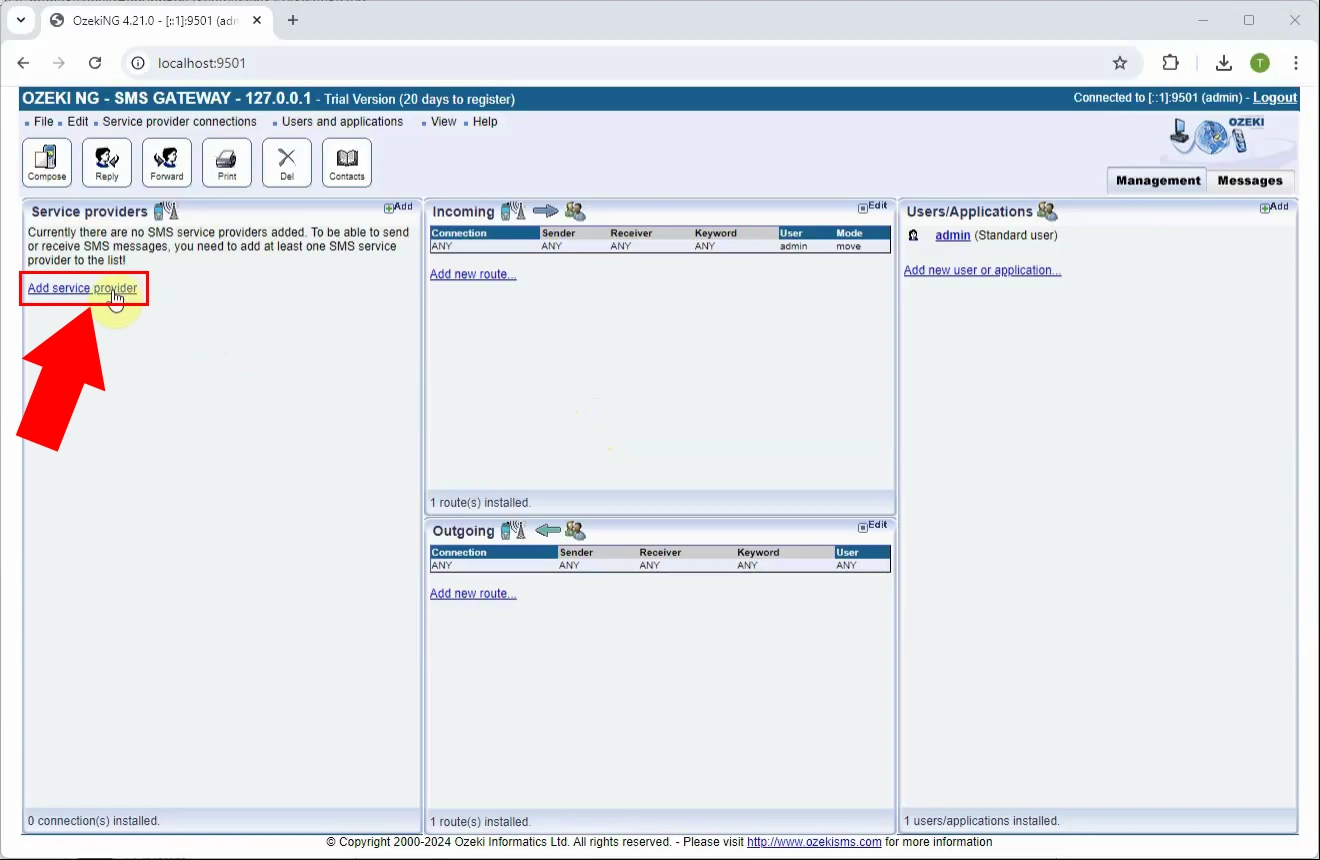Open the File menu

pyautogui.click(x=44, y=122)
